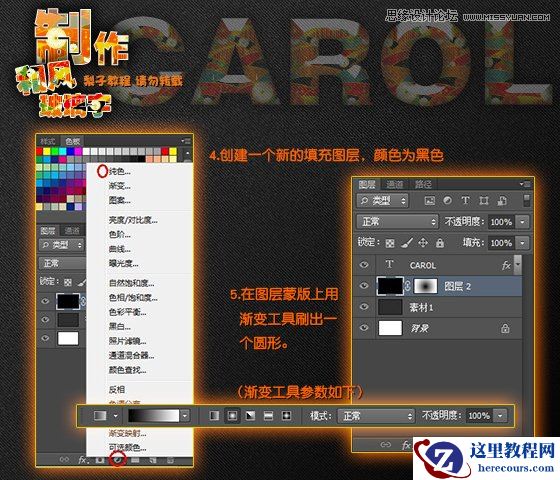Screen dimensions: 560x480
Task: Click the link layers icon, left panel
Action: [x=65, y=460]
